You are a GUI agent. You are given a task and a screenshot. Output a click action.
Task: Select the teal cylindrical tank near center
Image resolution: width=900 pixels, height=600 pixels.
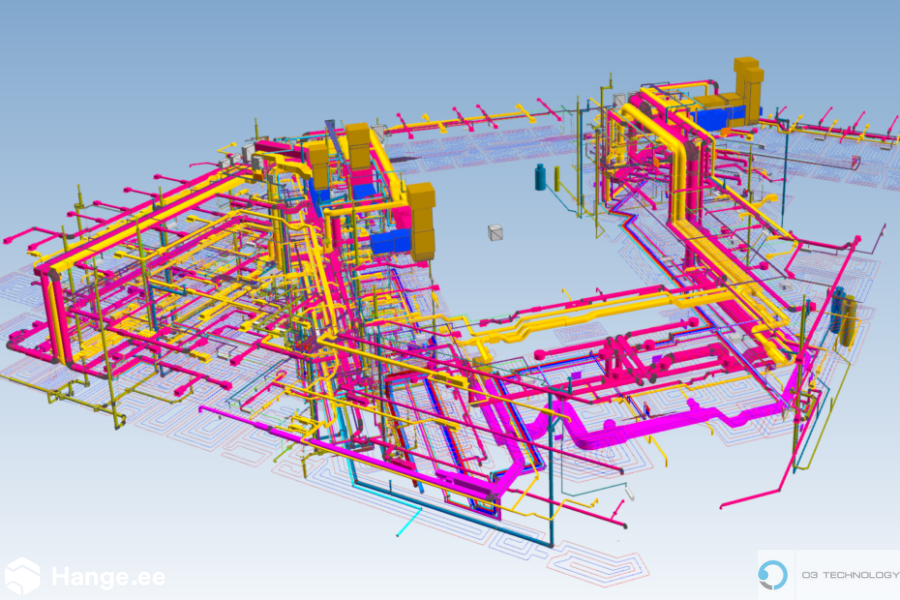(541, 177)
